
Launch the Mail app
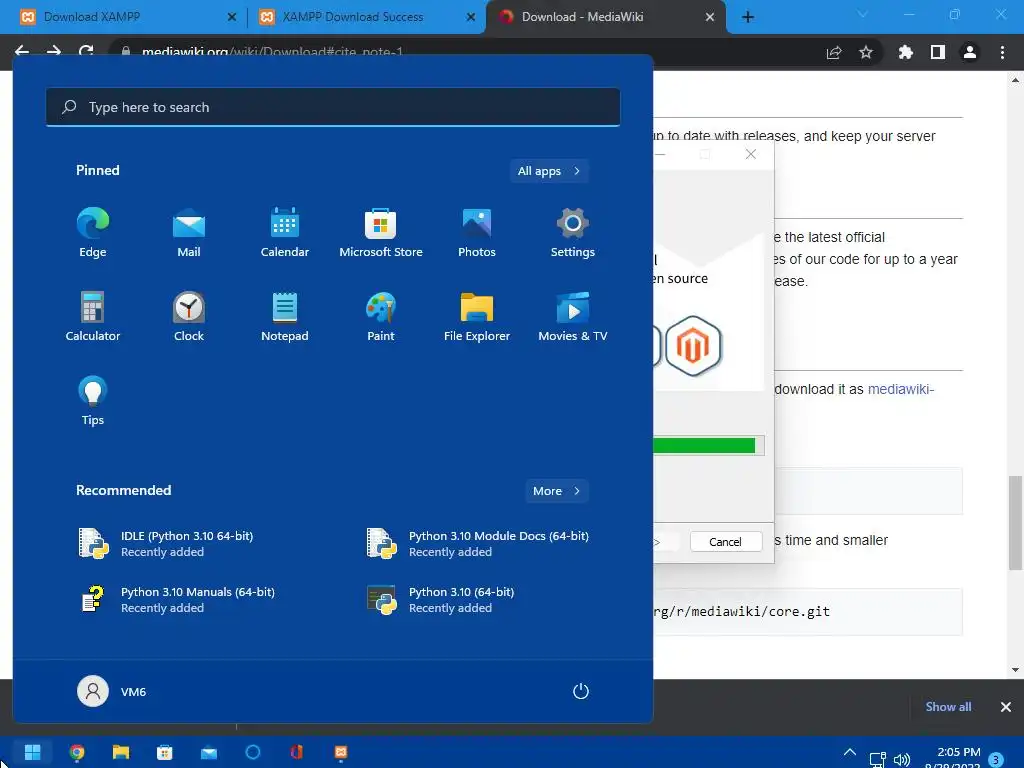click(x=189, y=232)
